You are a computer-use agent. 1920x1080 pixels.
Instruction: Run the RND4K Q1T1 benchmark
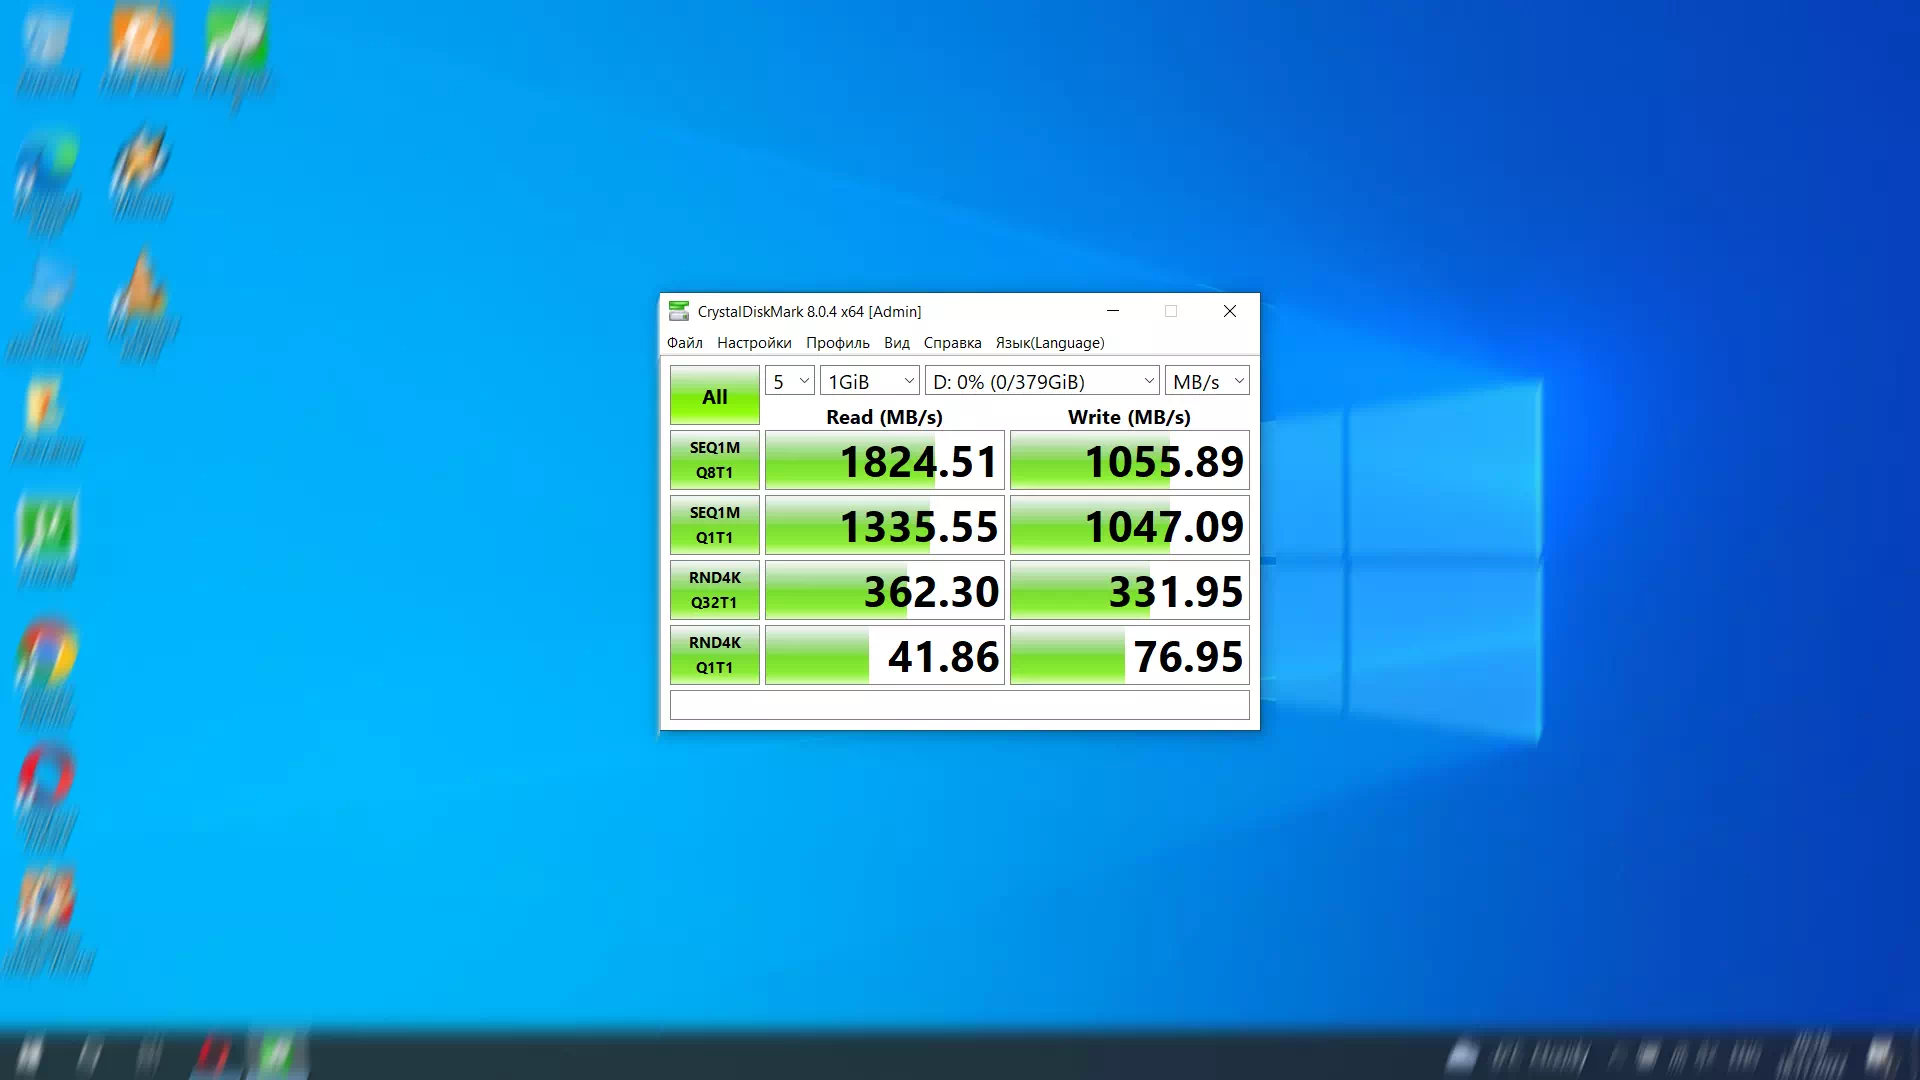tap(714, 655)
